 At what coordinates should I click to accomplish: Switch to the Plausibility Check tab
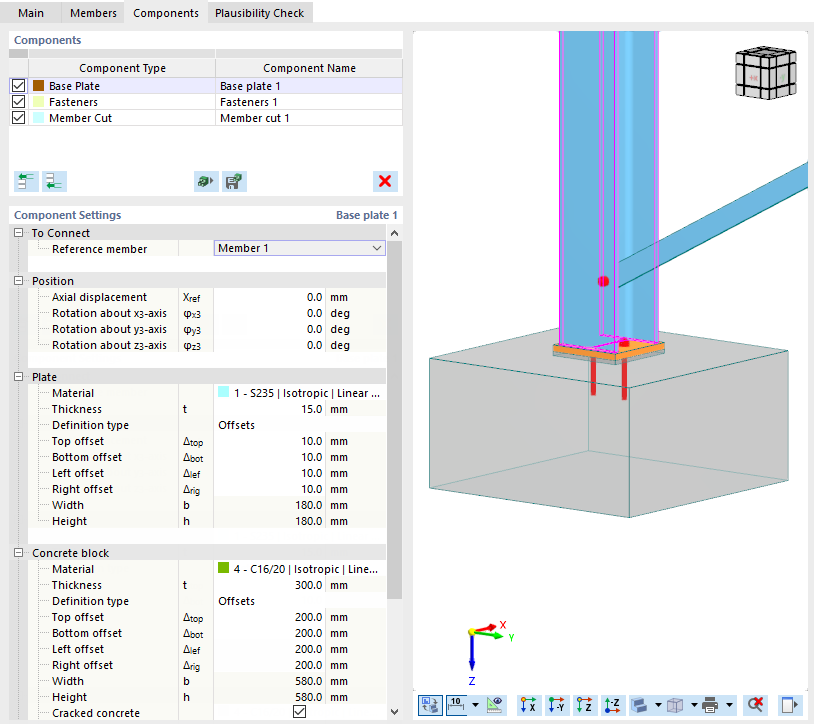(259, 13)
